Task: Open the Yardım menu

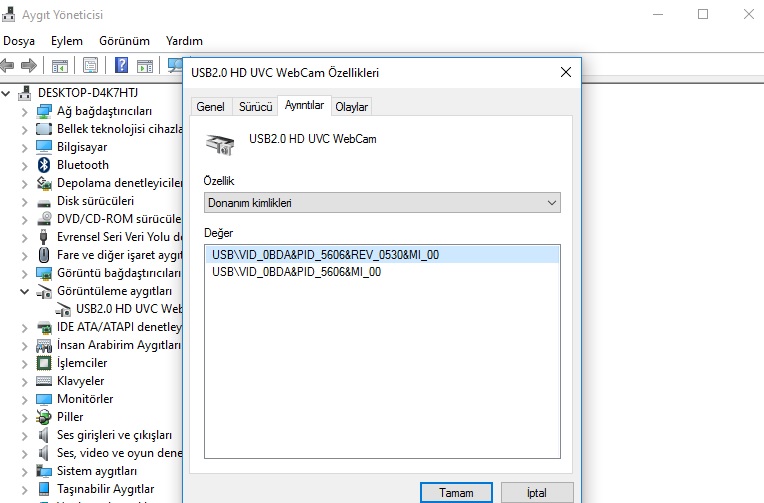Action: (x=184, y=41)
